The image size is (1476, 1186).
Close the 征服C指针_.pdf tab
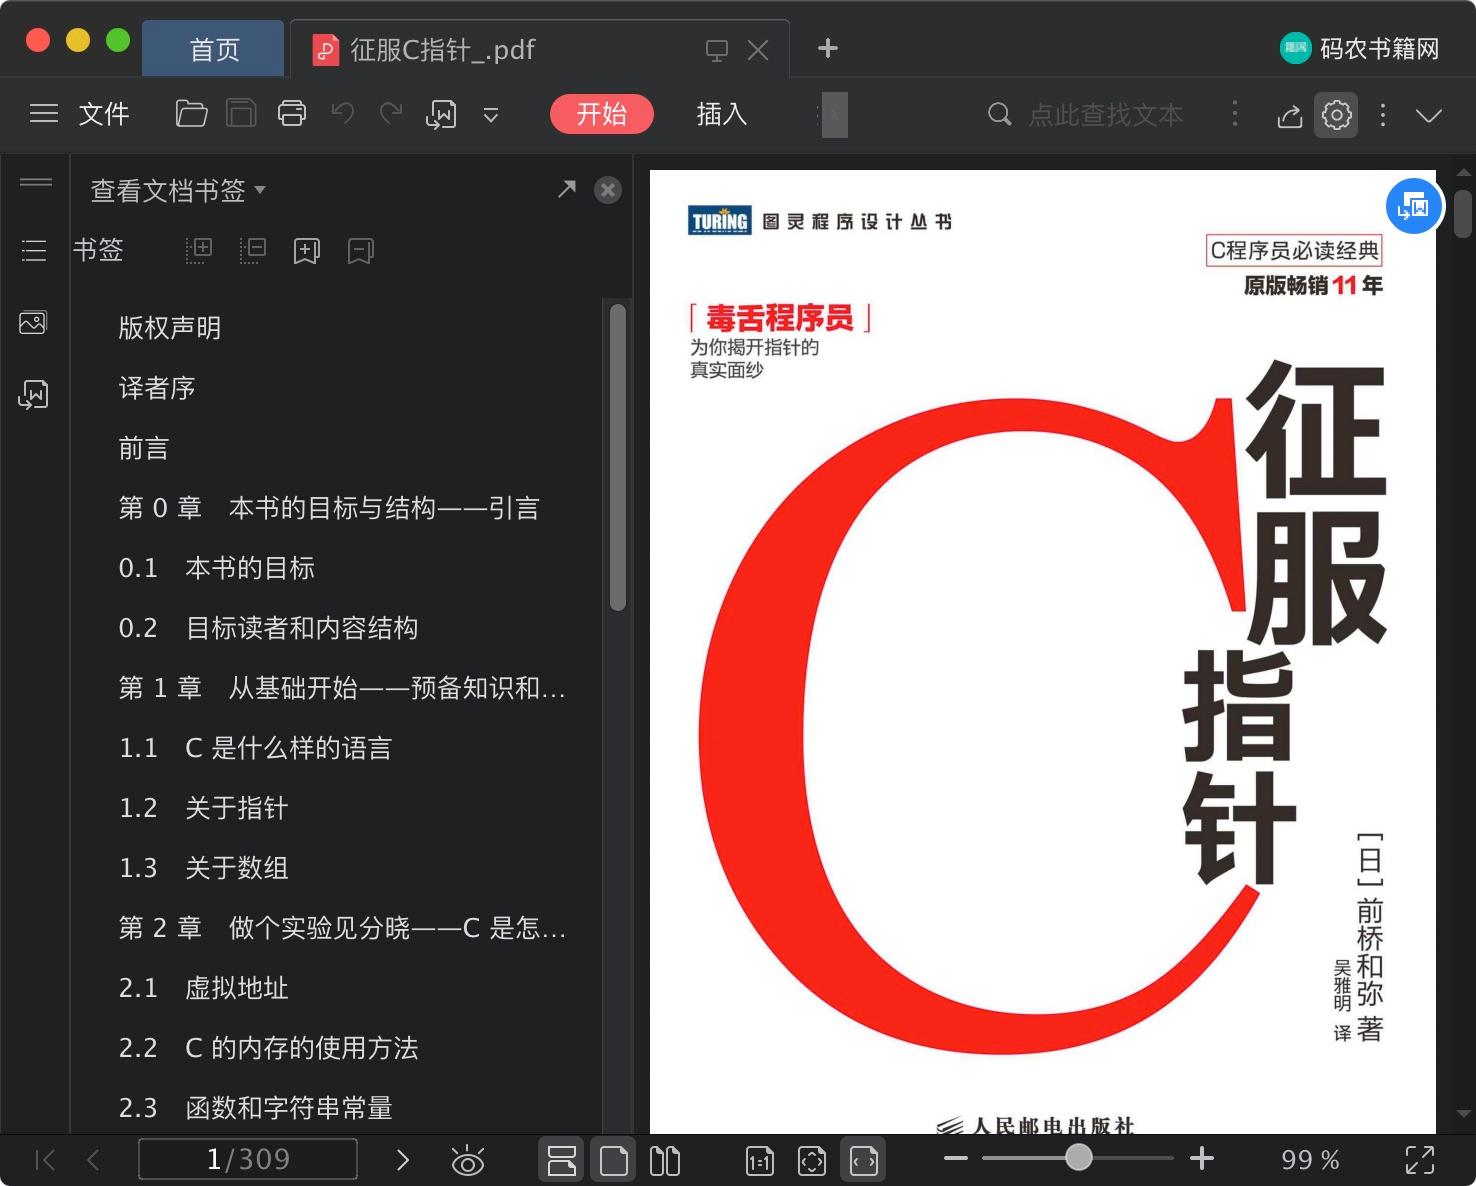tap(759, 50)
